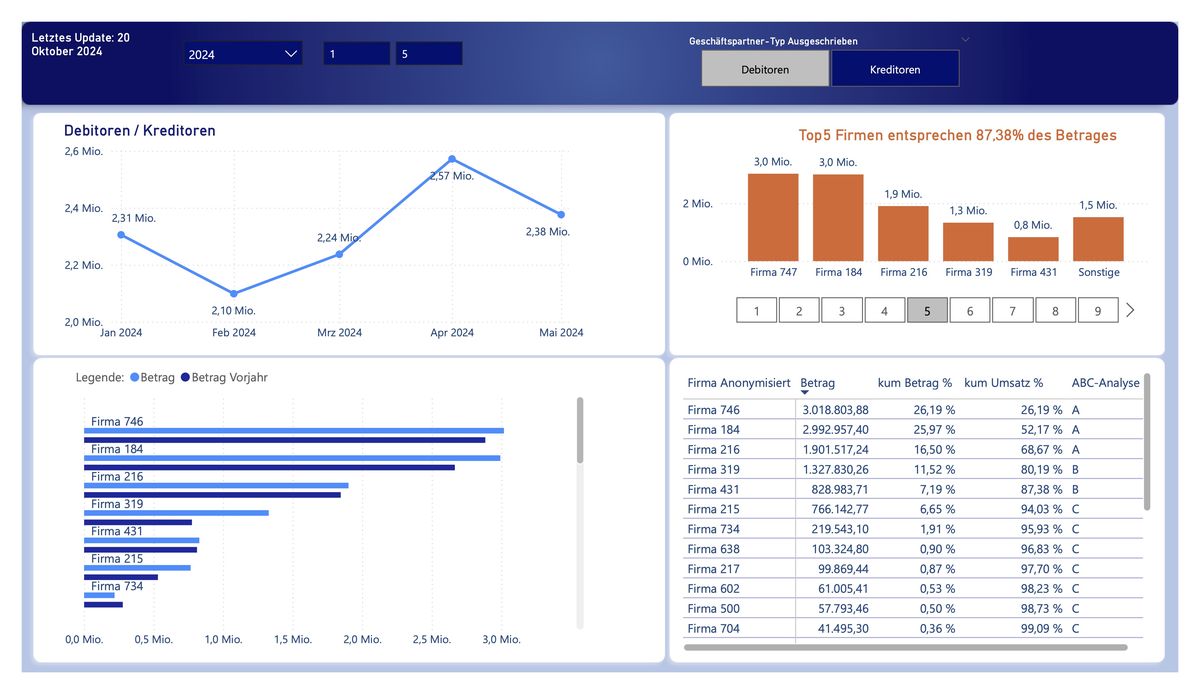Select Top-N button 8

(x=1055, y=311)
